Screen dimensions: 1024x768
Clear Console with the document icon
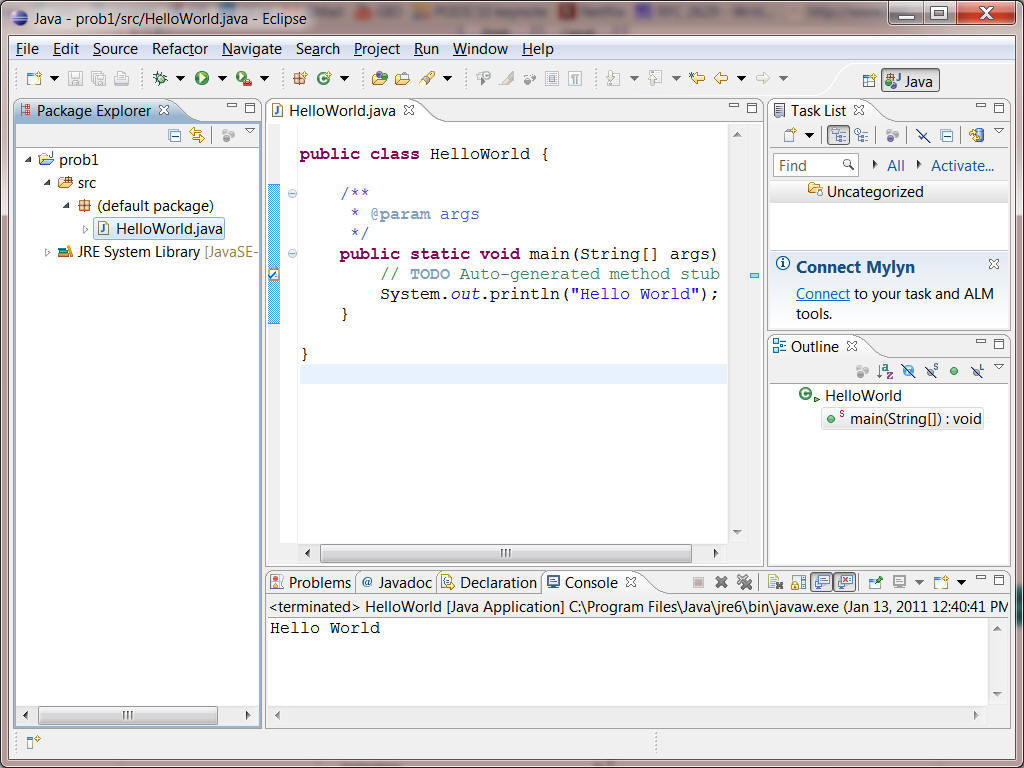[x=775, y=582]
